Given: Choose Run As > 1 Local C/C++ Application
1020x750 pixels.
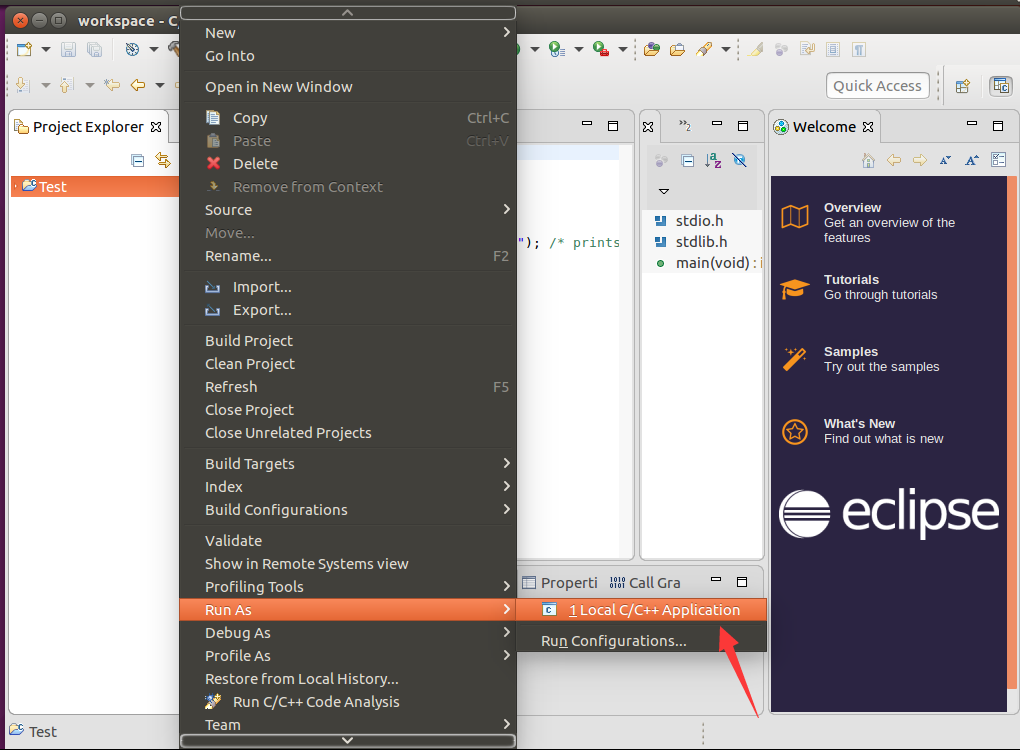Looking at the screenshot, I should (641, 609).
